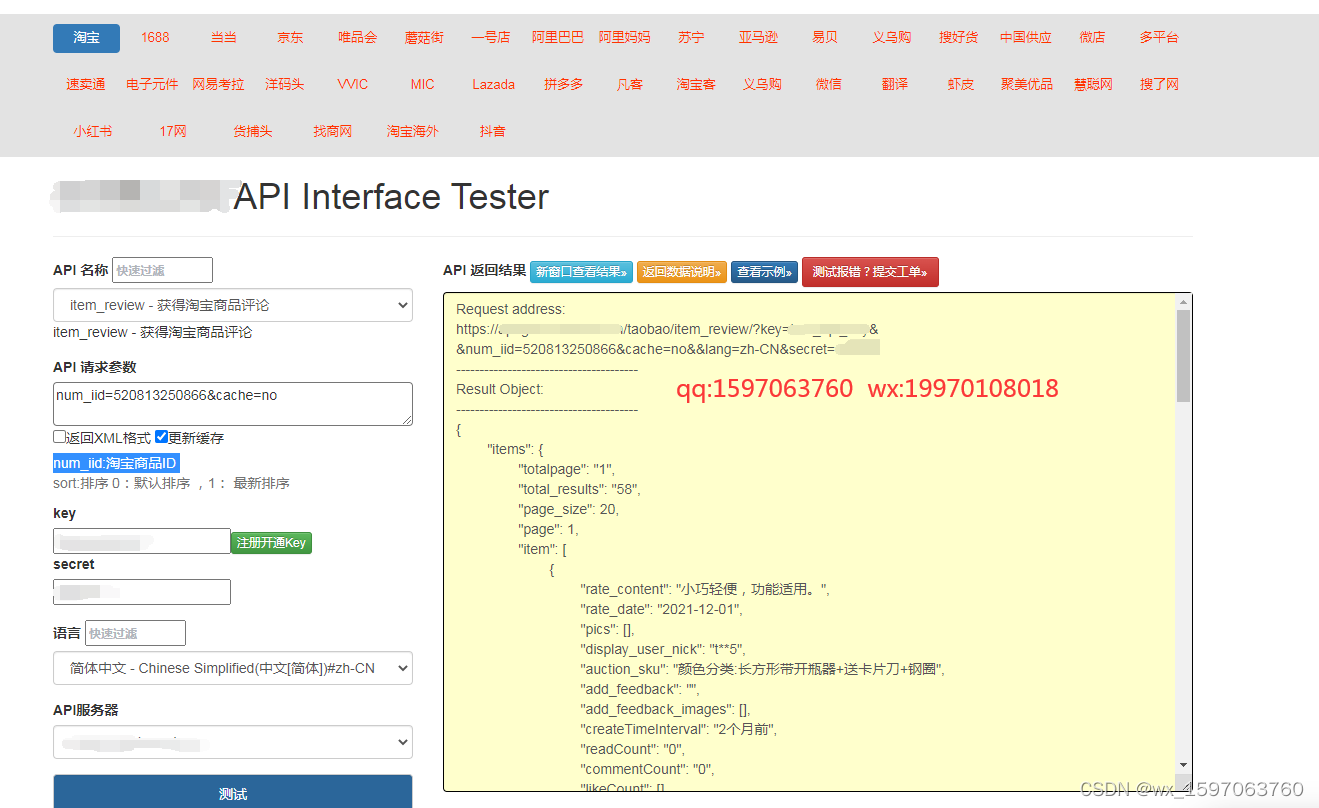Image resolution: width=1319 pixels, height=808 pixels.
Task: Open the Lazada tab
Action: pos(494,85)
